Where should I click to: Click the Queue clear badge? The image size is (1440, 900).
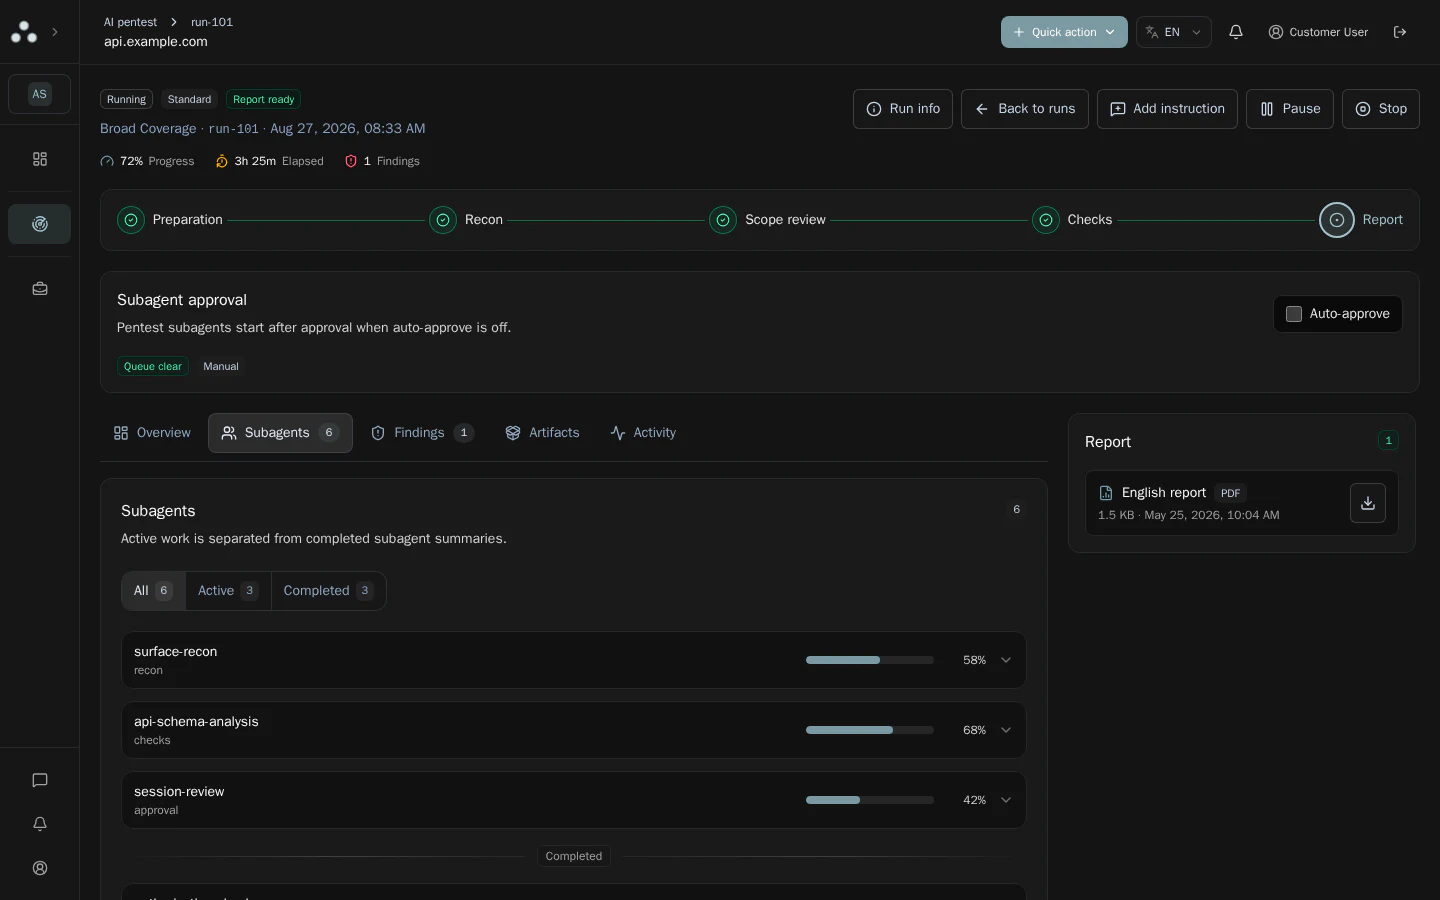pos(153,366)
